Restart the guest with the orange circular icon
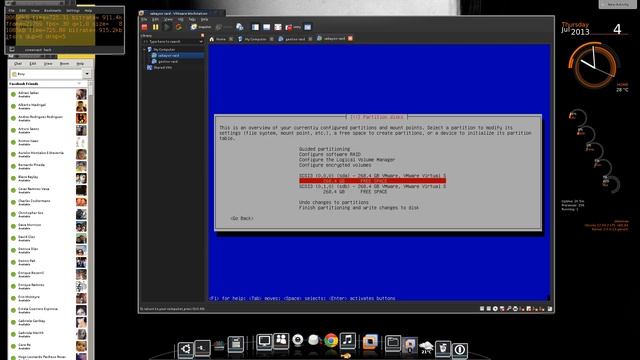The height and width of the screenshot is (360, 640). point(178,27)
